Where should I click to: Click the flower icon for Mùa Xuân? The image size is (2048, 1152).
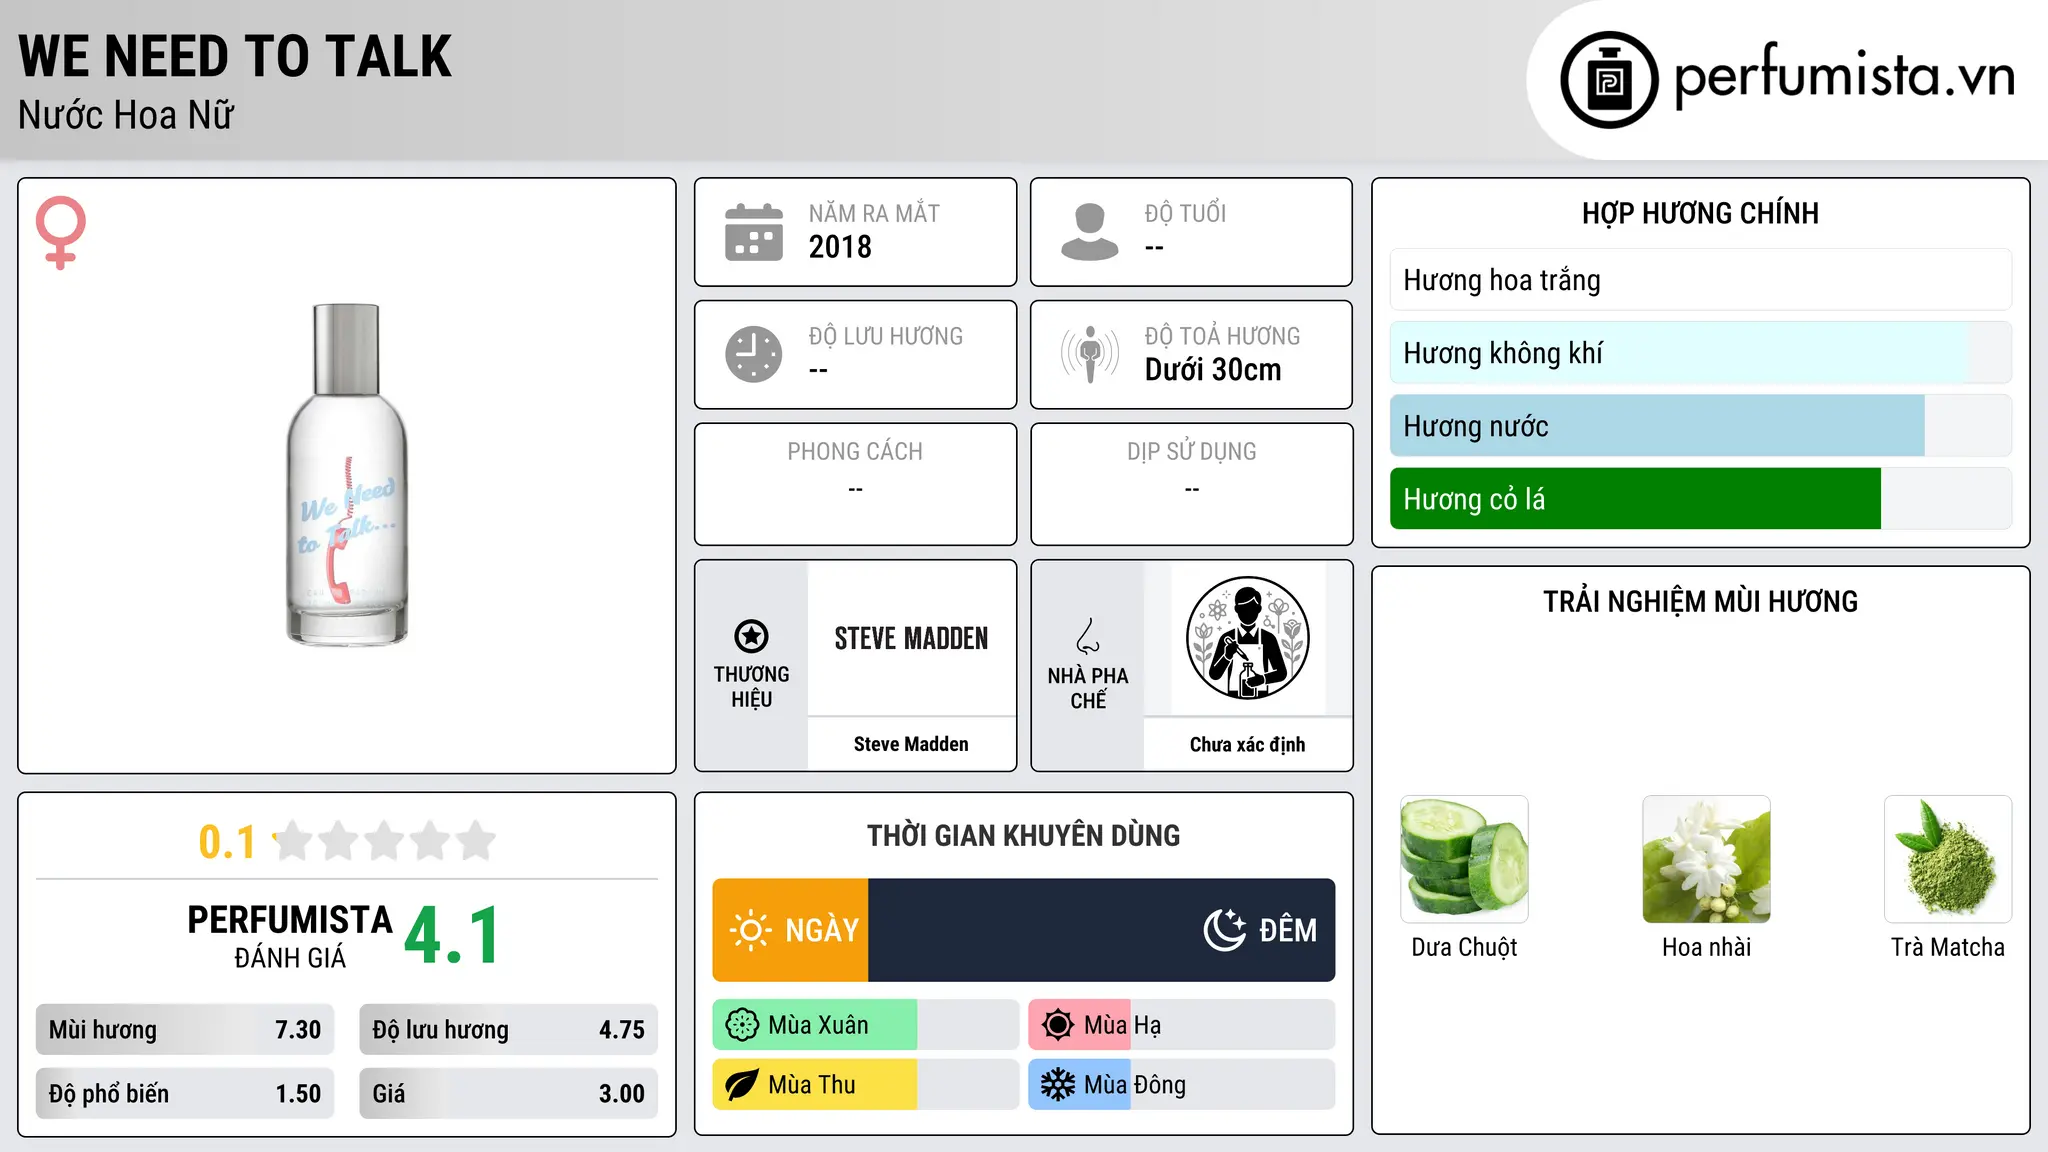pyautogui.click(x=742, y=1025)
